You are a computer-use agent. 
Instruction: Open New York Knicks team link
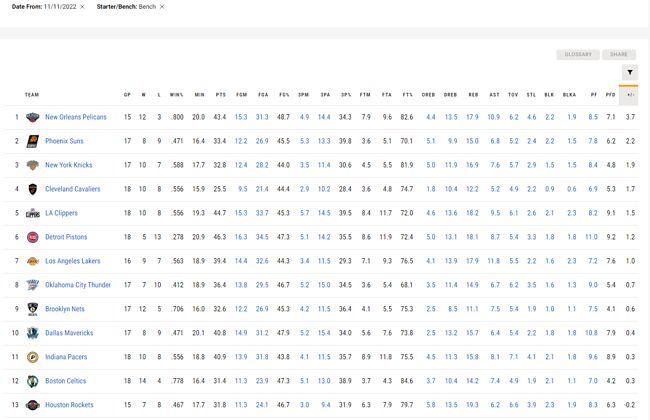[x=69, y=165]
